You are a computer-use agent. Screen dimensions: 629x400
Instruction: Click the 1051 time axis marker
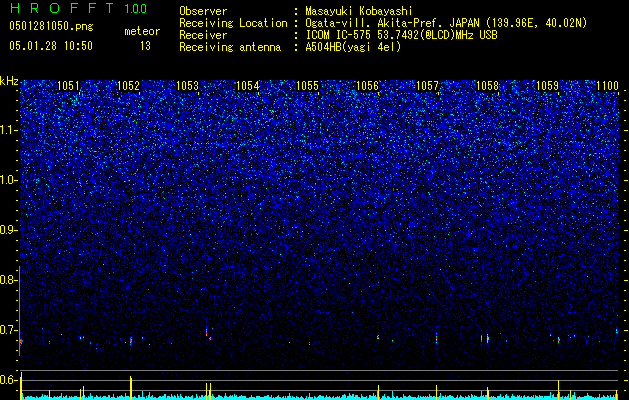click(x=68, y=86)
